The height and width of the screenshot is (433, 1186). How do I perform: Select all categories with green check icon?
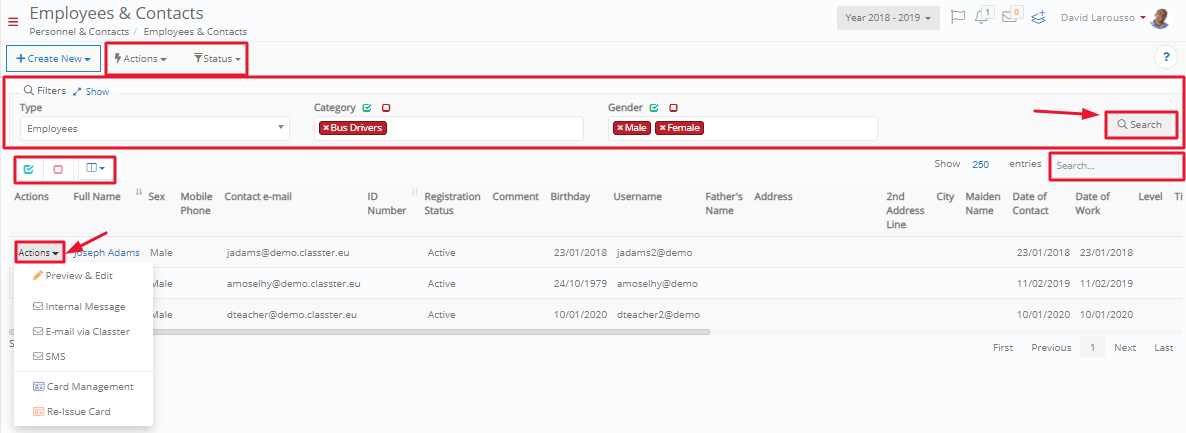367,107
